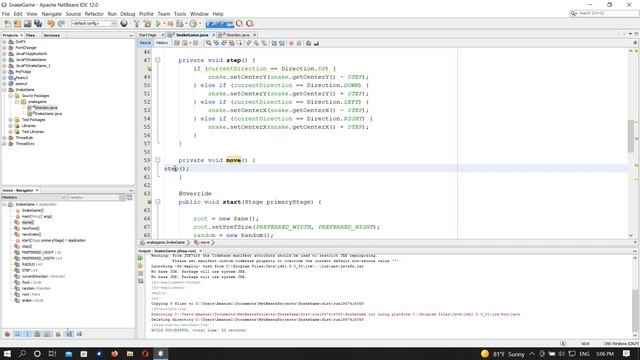
Task: Open the Refactor menu
Action: pos(94,14)
